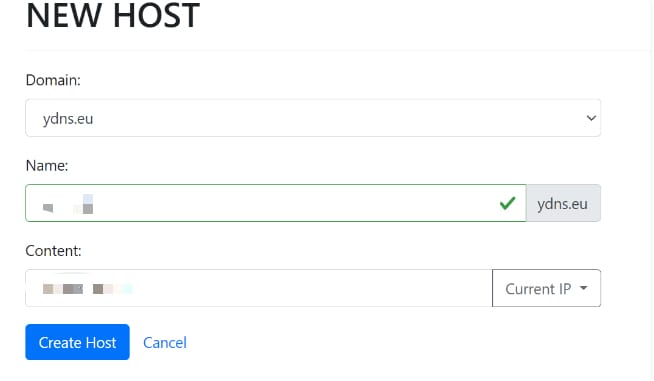This screenshot has height=381, width=654.
Task: Click the Cancel link
Action: (x=165, y=343)
